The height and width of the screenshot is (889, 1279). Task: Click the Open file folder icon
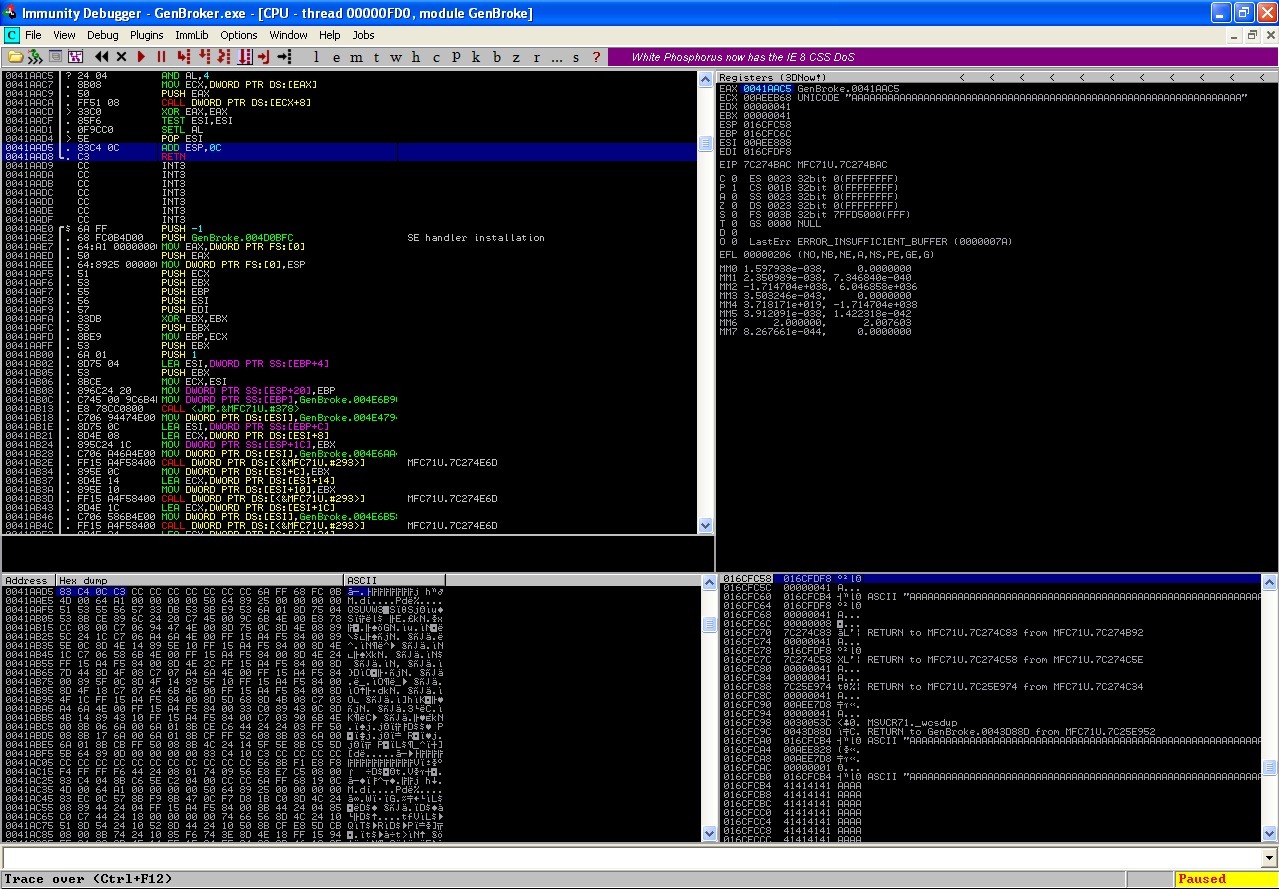point(17,57)
